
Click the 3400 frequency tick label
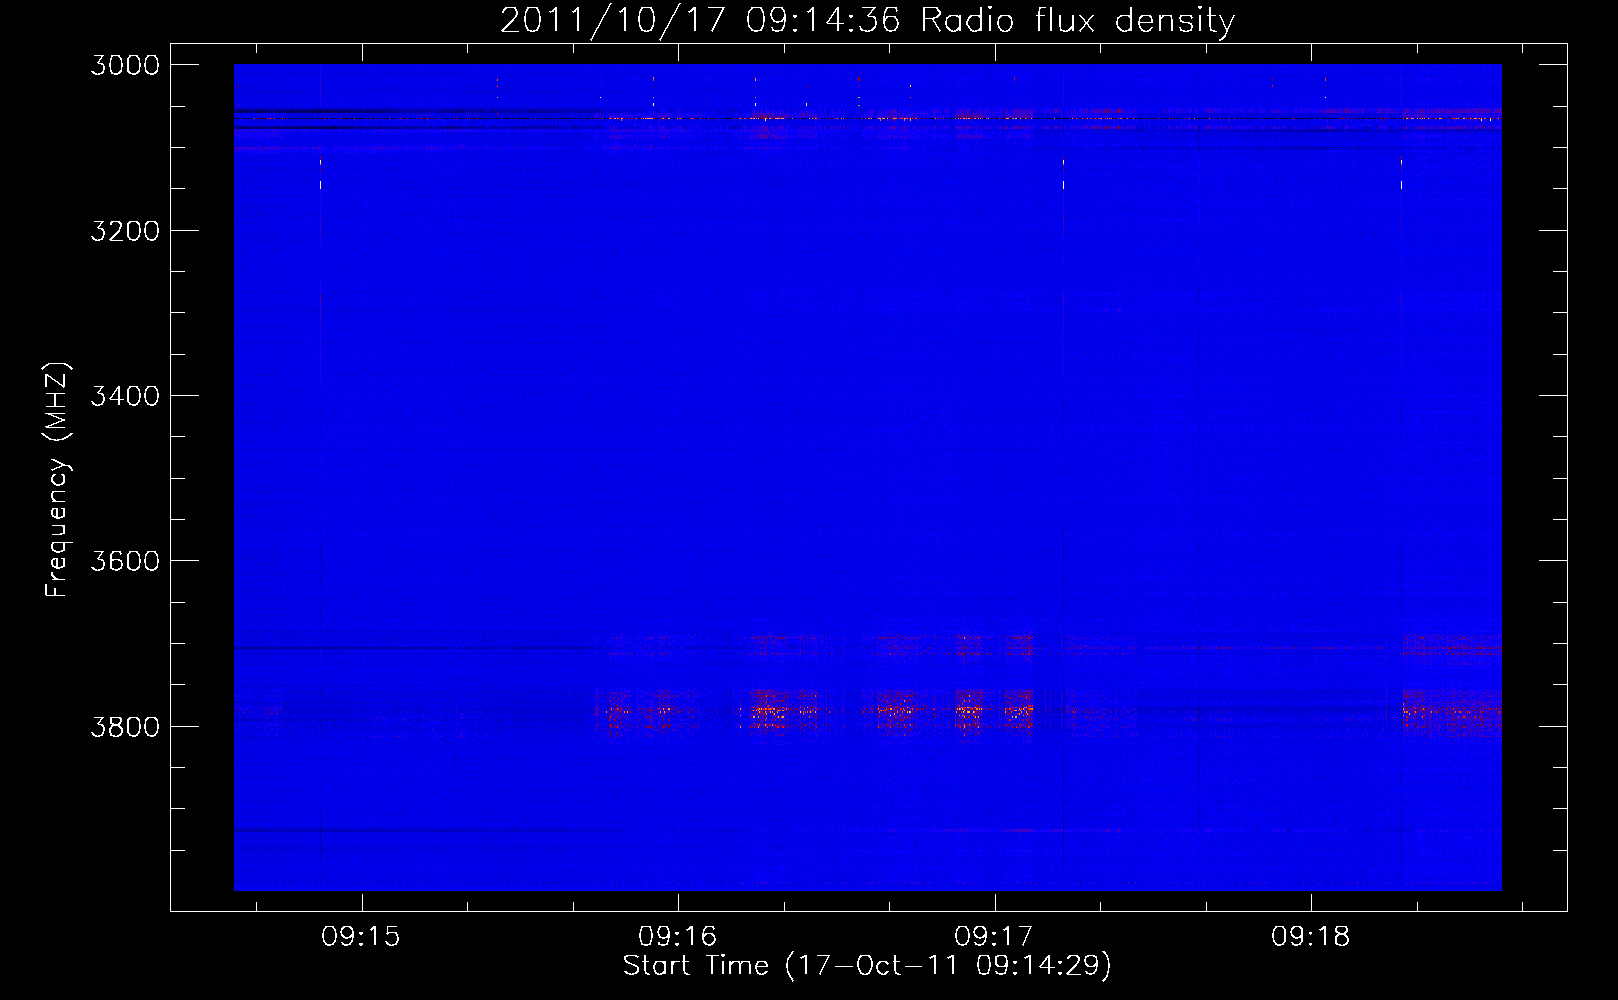(125, 396)
